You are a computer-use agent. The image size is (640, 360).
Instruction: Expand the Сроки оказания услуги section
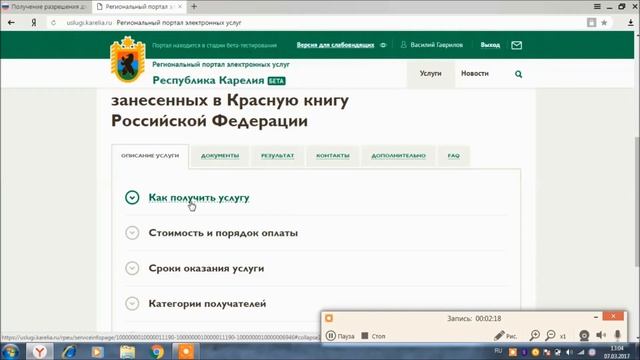point(206,268)
